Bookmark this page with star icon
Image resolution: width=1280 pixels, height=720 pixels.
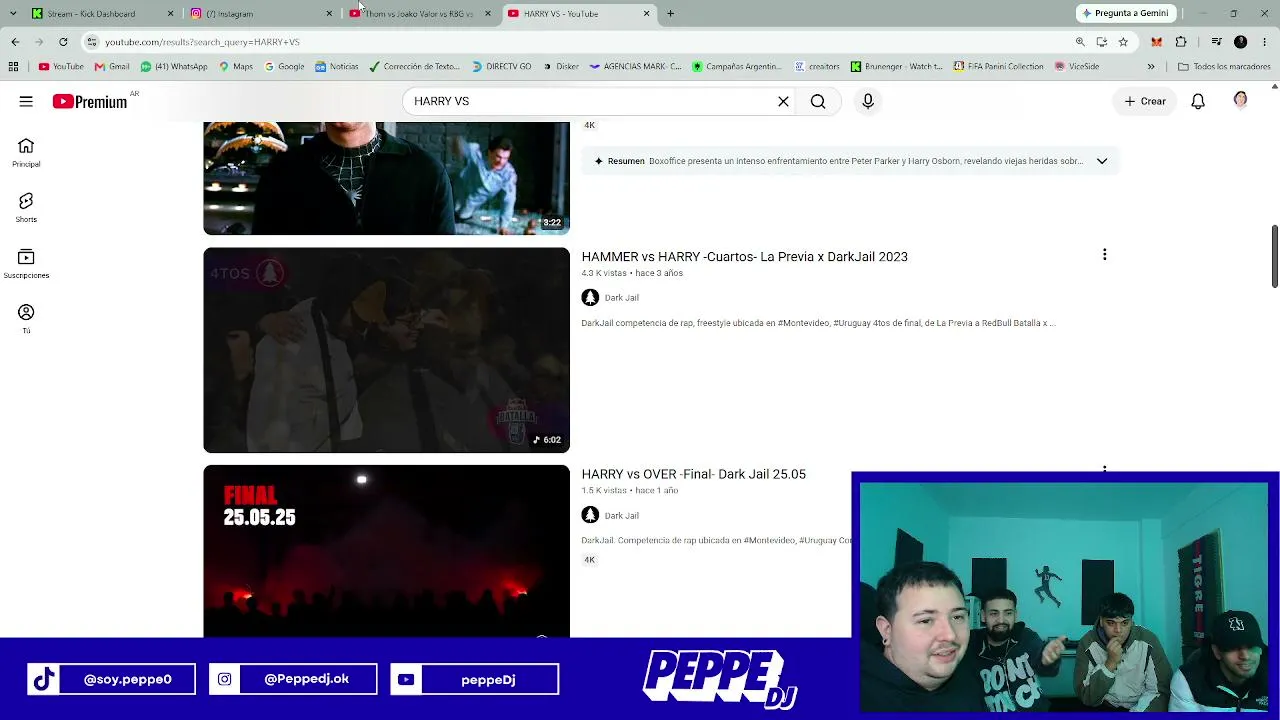1123,42
